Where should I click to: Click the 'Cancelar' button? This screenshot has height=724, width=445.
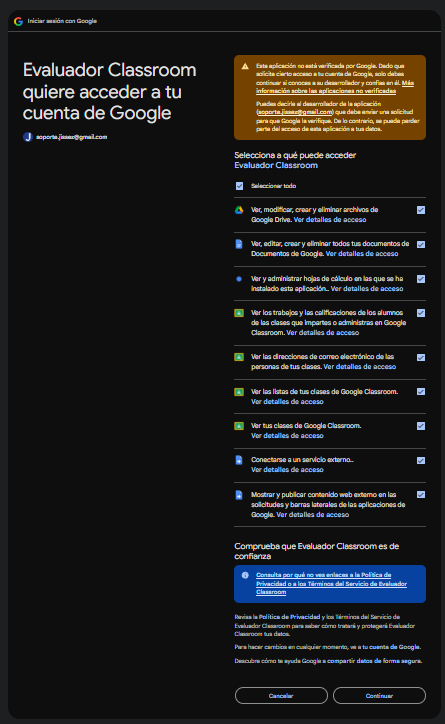(281, 696)
